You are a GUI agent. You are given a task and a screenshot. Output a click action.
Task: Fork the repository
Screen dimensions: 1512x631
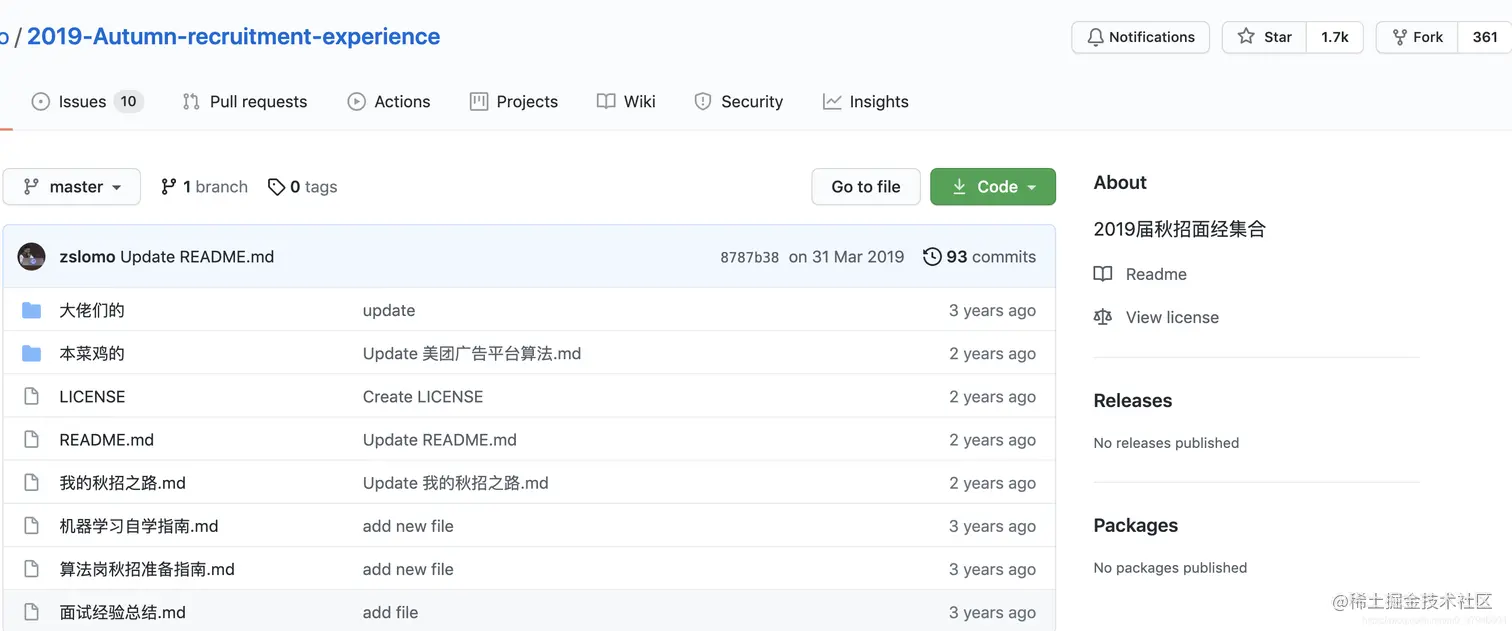click(x=1418, y=37)
